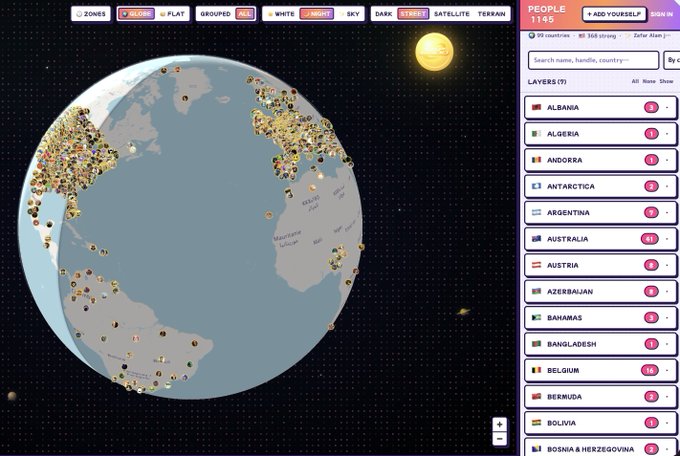Image resolution: width=680 pixels, height=456 pixels.
Task: Select the BERMUDA layer name
Action: coord(565,397)
